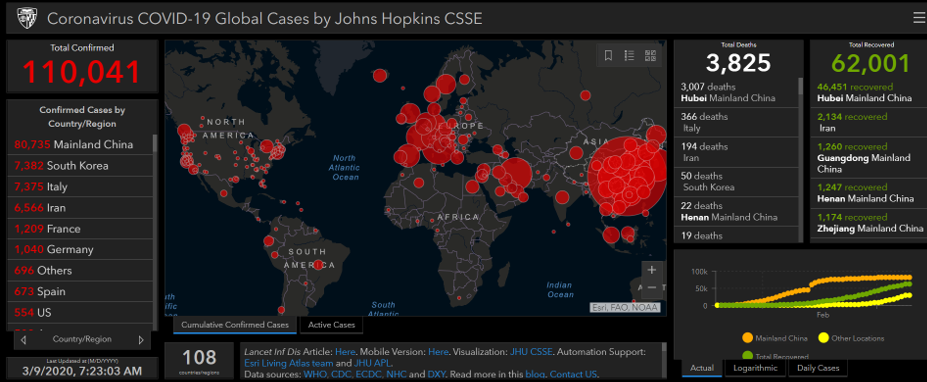Open the Esri Living Atlas team link
Screen dimensions: 927x382
289,363
